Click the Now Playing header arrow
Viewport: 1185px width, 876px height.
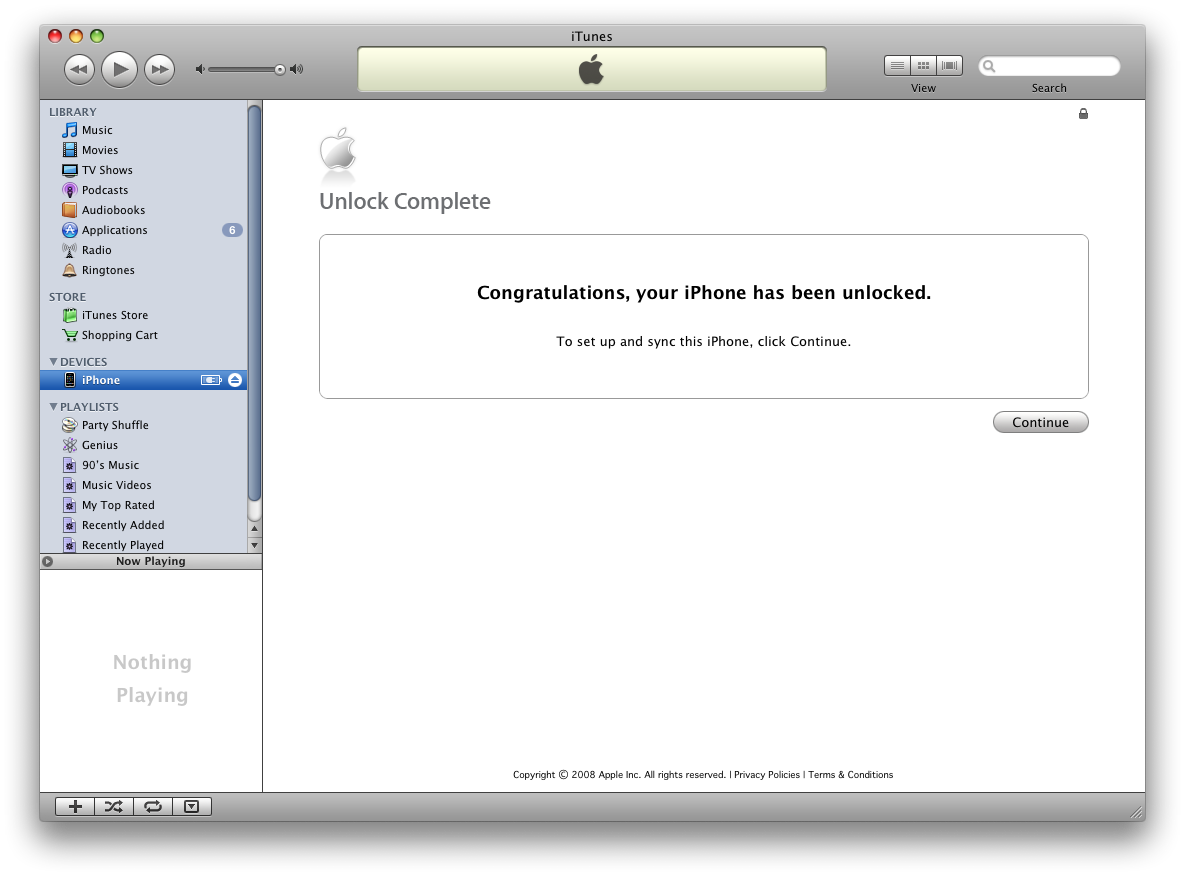(48, 562)
